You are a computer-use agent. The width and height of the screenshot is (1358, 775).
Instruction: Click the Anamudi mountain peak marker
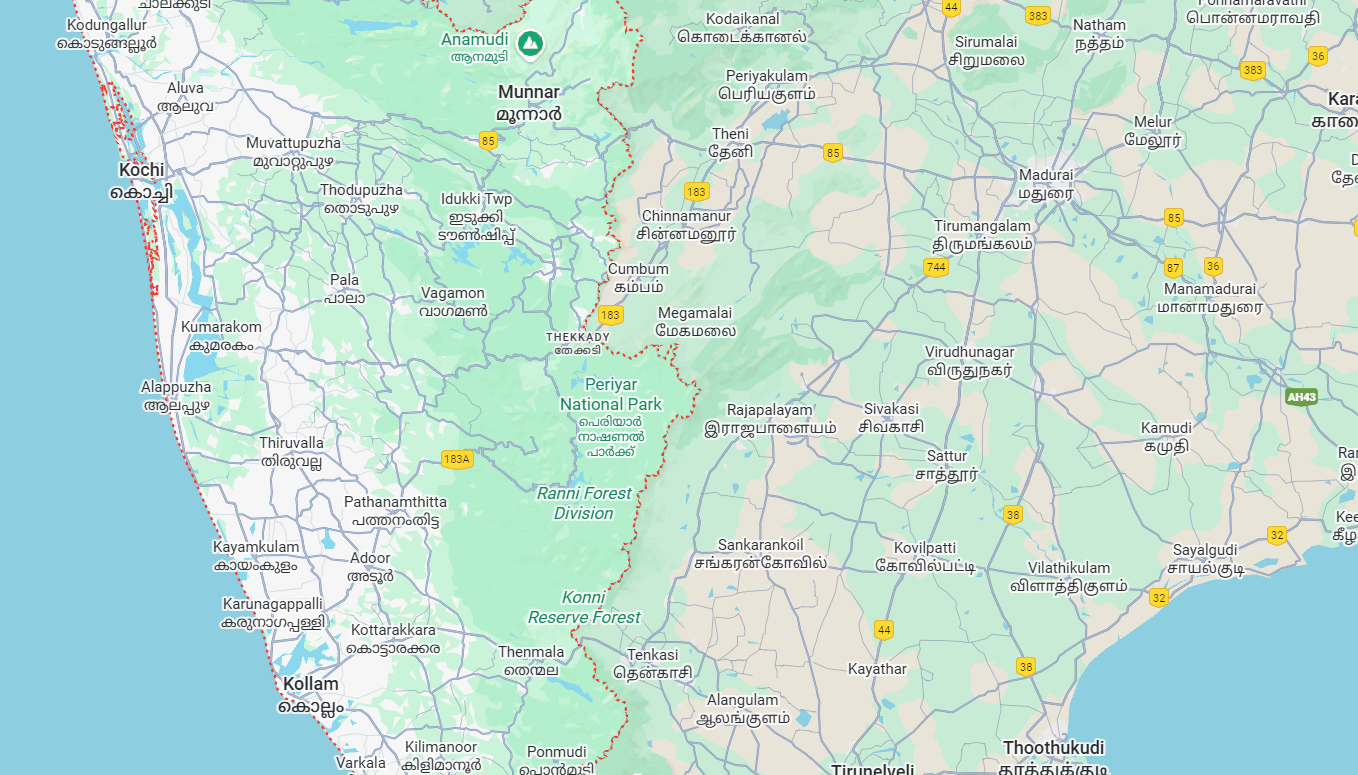pyautogui.click(x=530, y=43)
